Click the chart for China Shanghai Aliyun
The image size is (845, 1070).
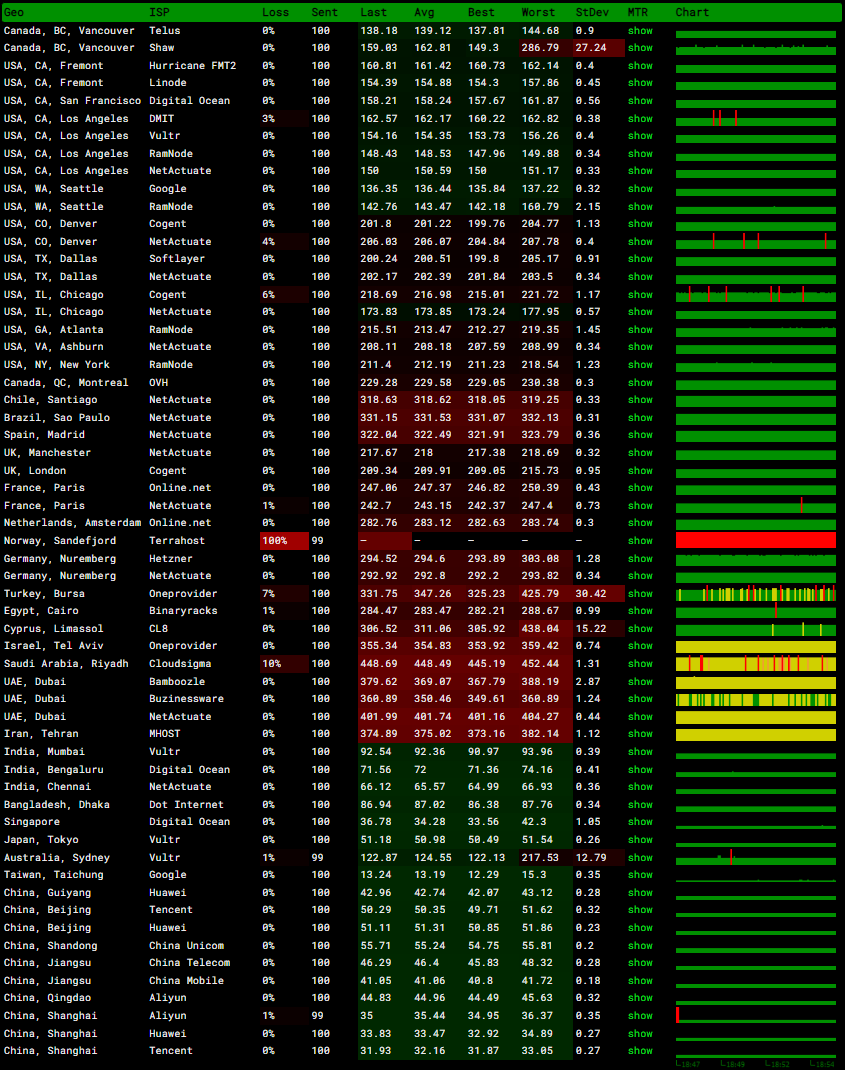click(x=755, y=1015)
